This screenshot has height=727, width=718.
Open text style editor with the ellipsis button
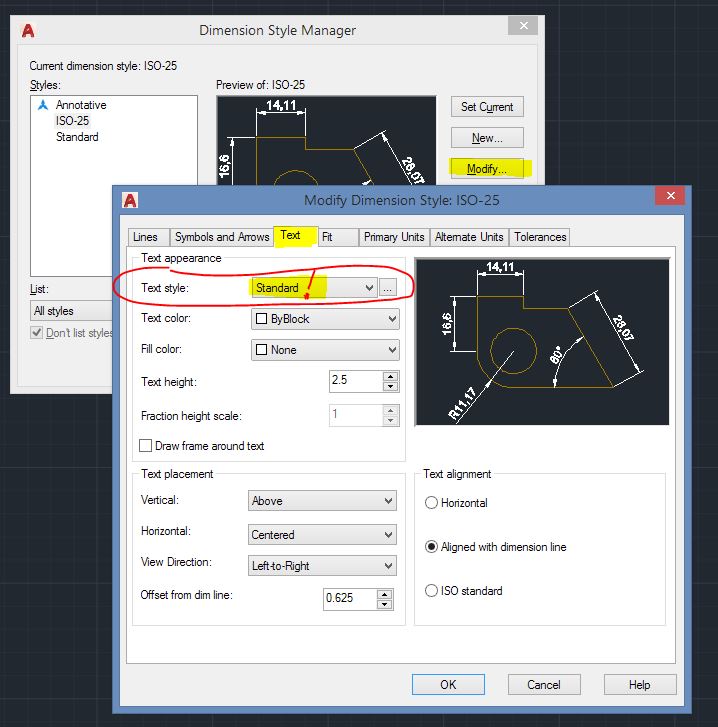[x=388, y=288]
